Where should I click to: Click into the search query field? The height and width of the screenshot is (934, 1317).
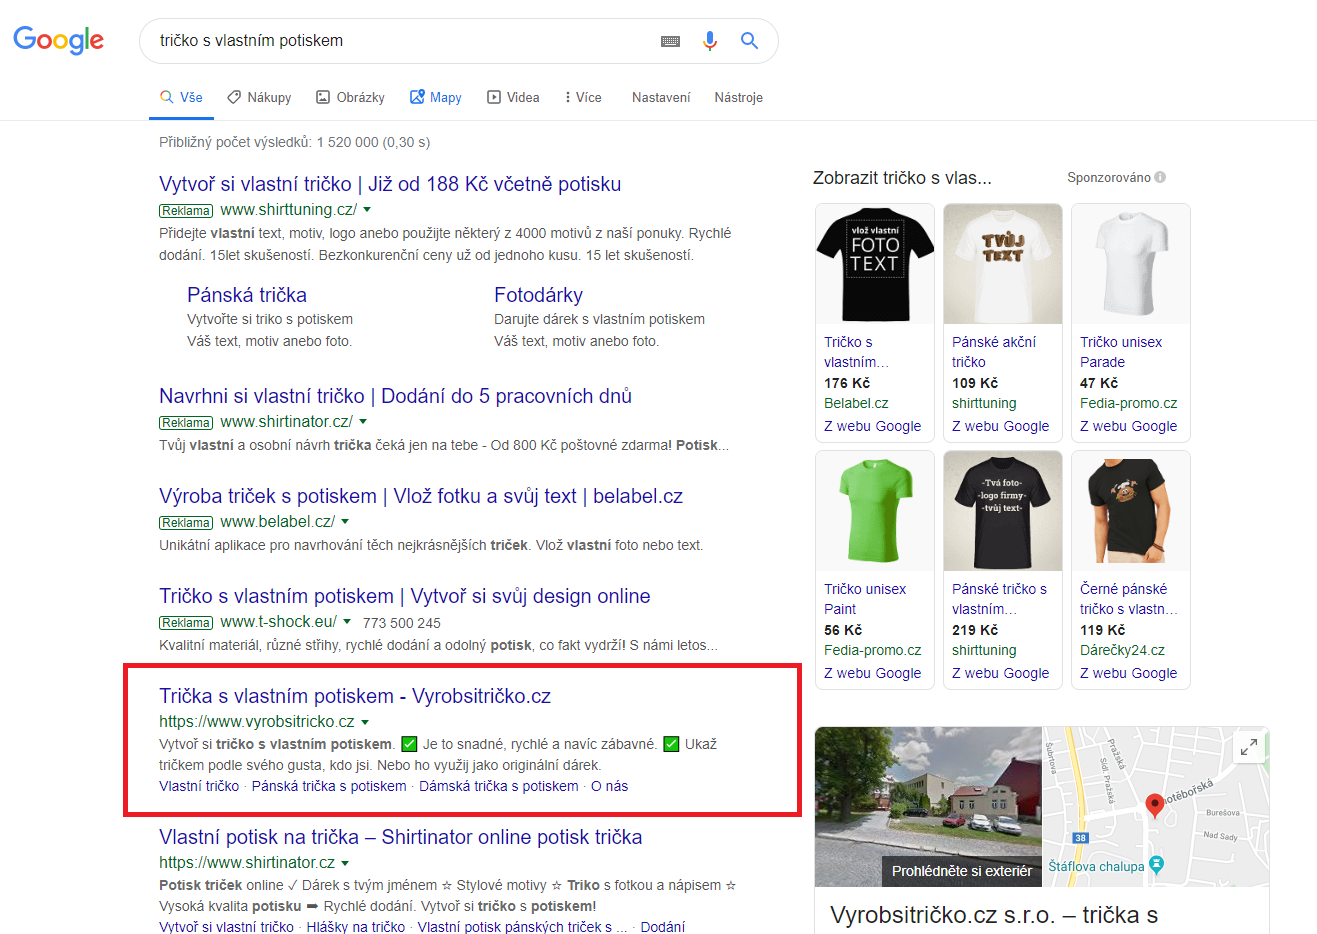click(400, 41)
